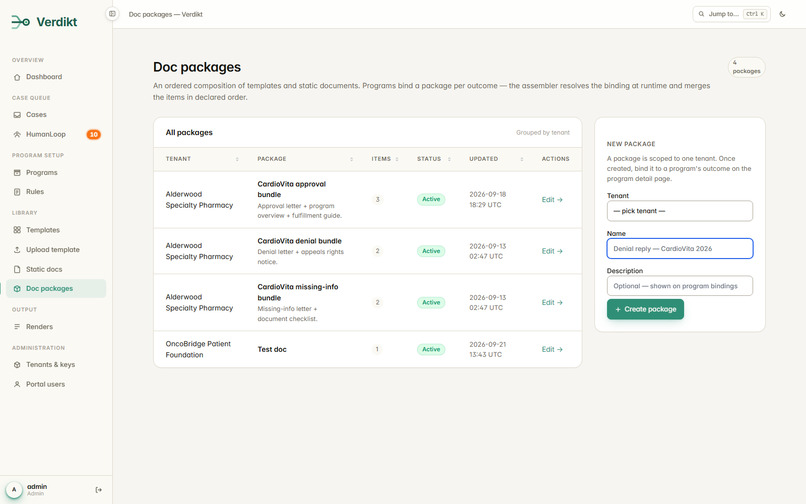Screen dimensions: 806x504
Task: Open the Jump to search box
Action: (x=731, y=14)
